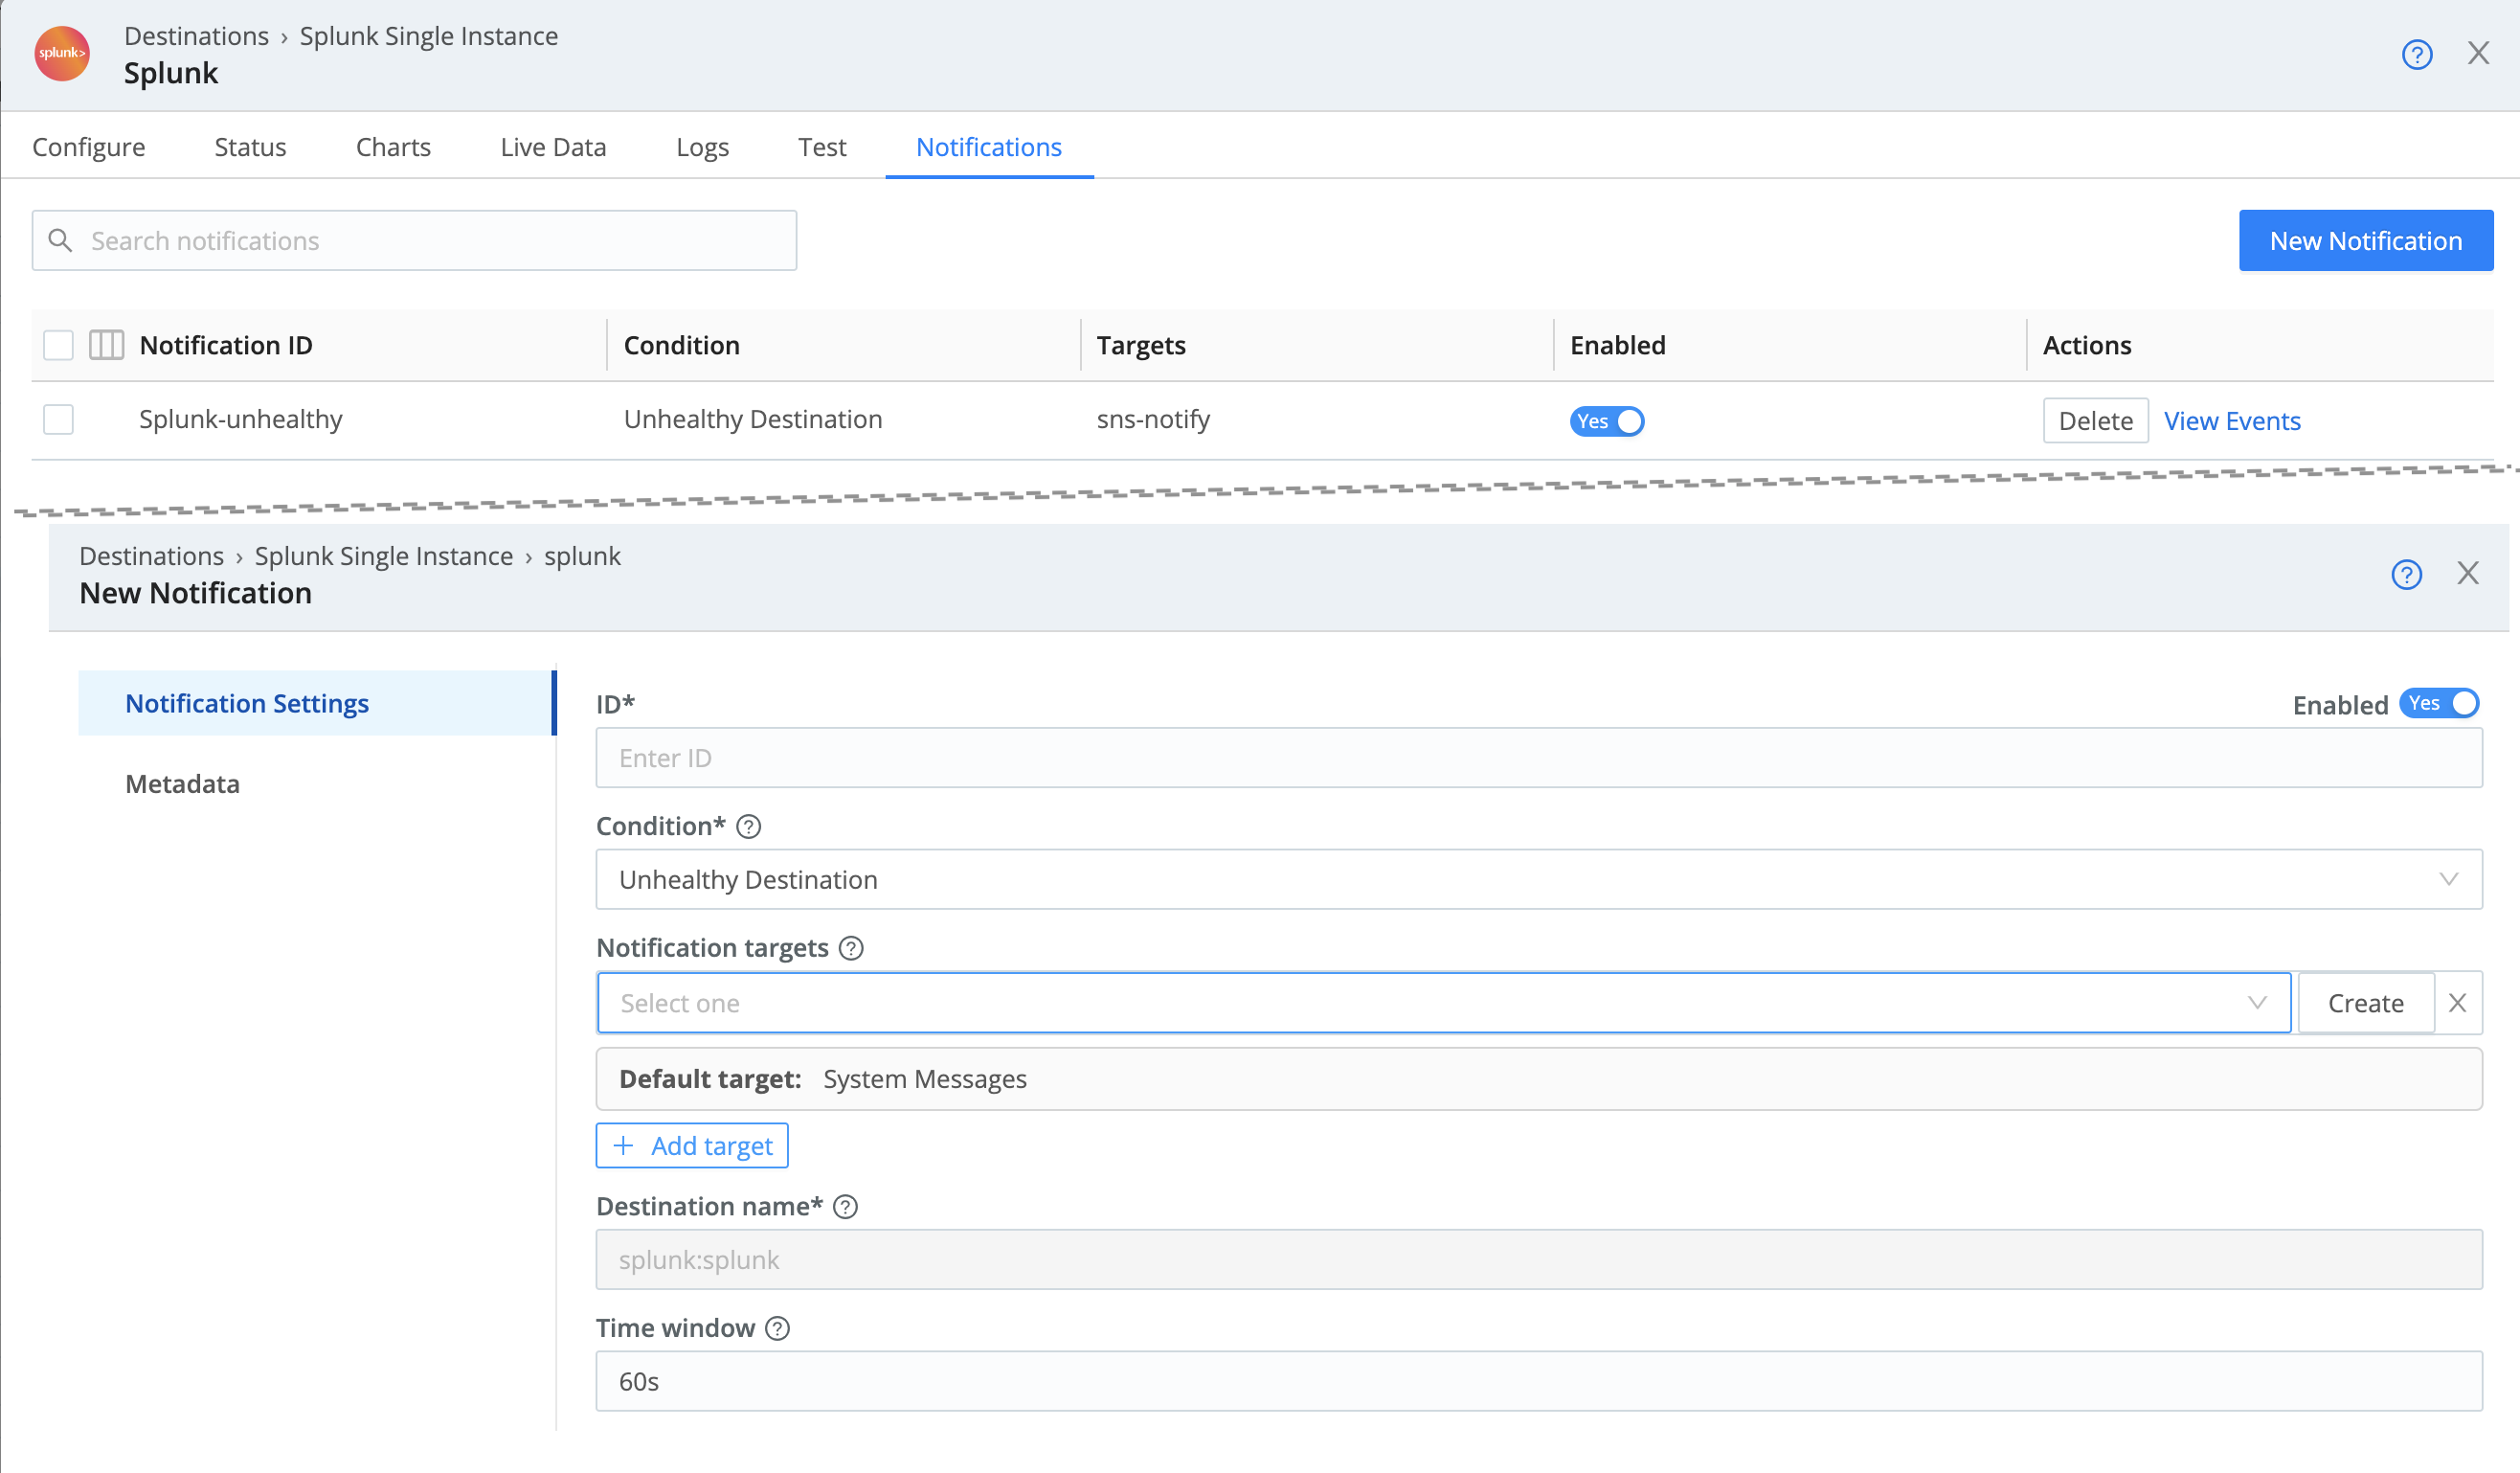Open the column settings icon in table header
2520x1473 pixels.
tap(105, 344)
